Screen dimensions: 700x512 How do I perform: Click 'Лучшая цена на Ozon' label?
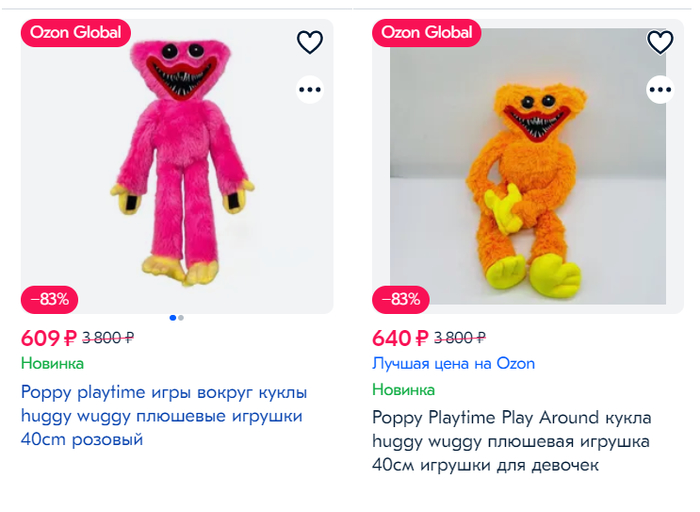click(x=454, y=364)
